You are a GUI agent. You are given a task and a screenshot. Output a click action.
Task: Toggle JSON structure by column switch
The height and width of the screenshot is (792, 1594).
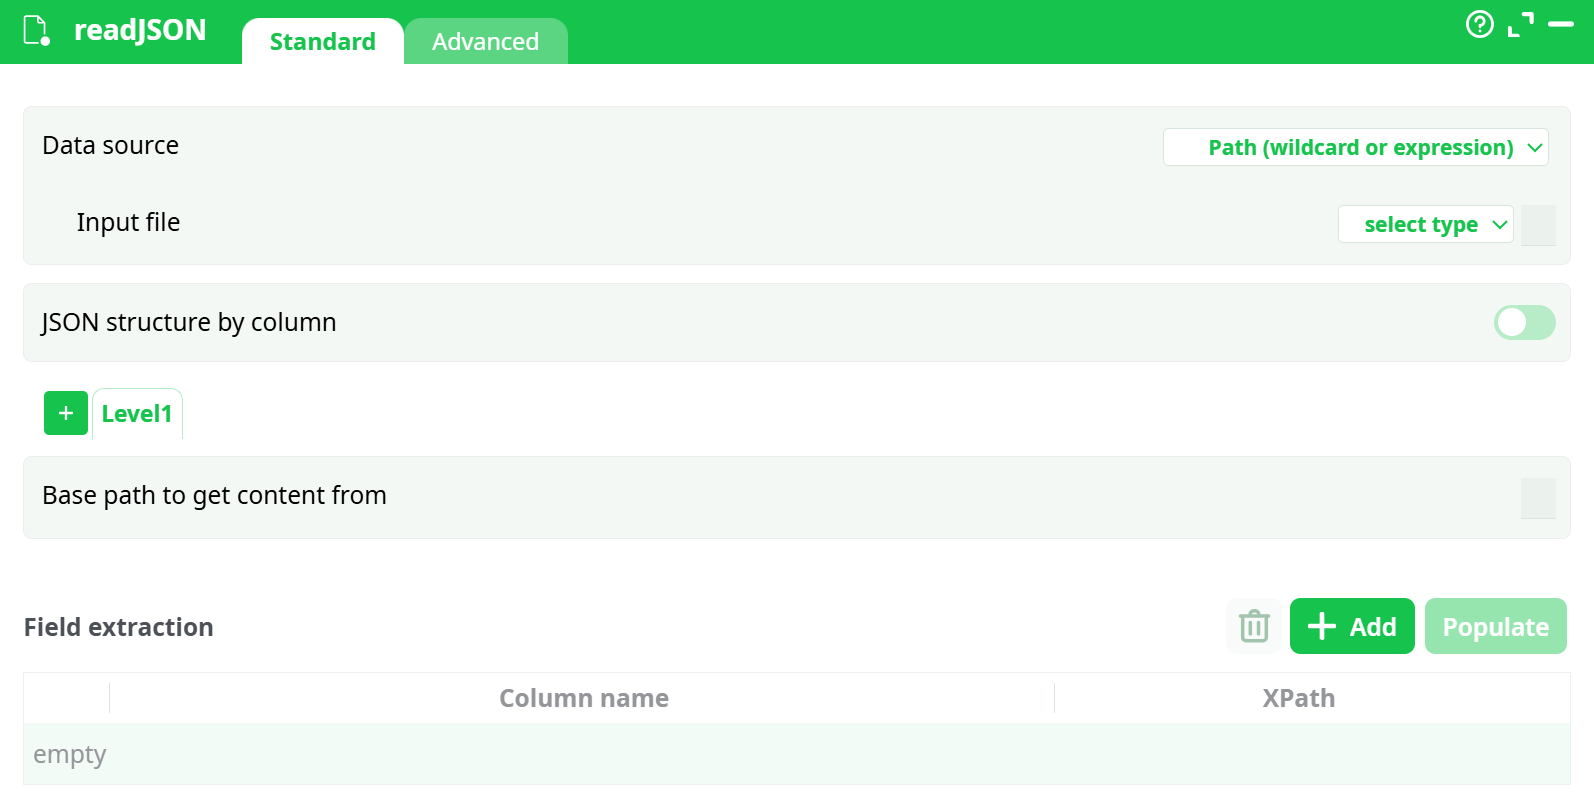pos(1524,322)
